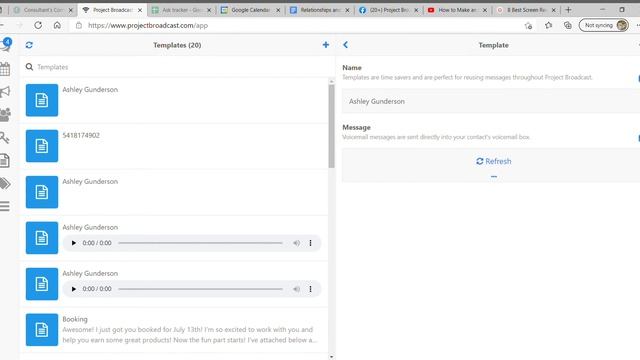
Task: Switch to the Facebook Project Broadcast tab
Action: (388, 10)
